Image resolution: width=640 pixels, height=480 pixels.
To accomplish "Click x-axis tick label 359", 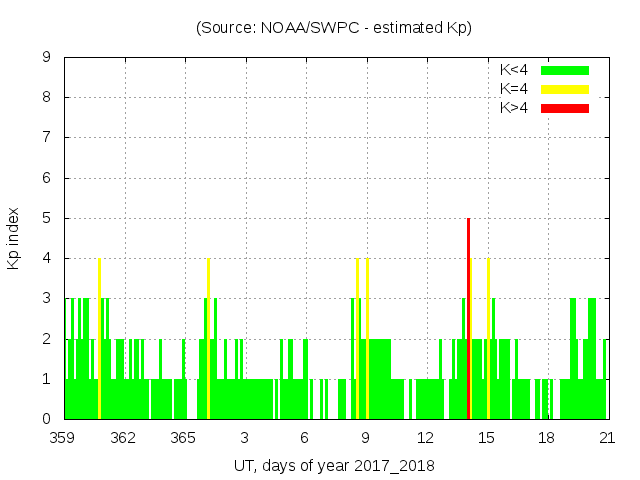I will (x=64, y=438).
